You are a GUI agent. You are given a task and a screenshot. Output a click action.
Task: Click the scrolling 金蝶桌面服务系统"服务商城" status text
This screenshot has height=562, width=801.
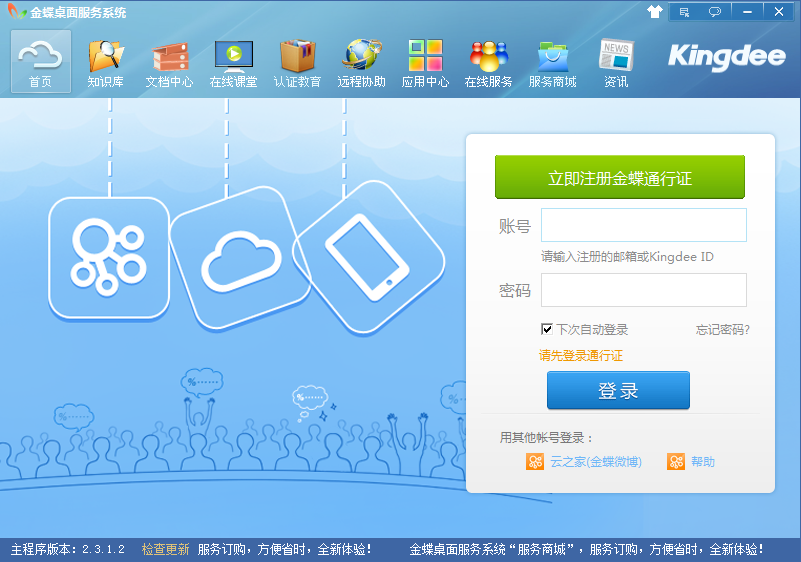(x=586, y=550)
